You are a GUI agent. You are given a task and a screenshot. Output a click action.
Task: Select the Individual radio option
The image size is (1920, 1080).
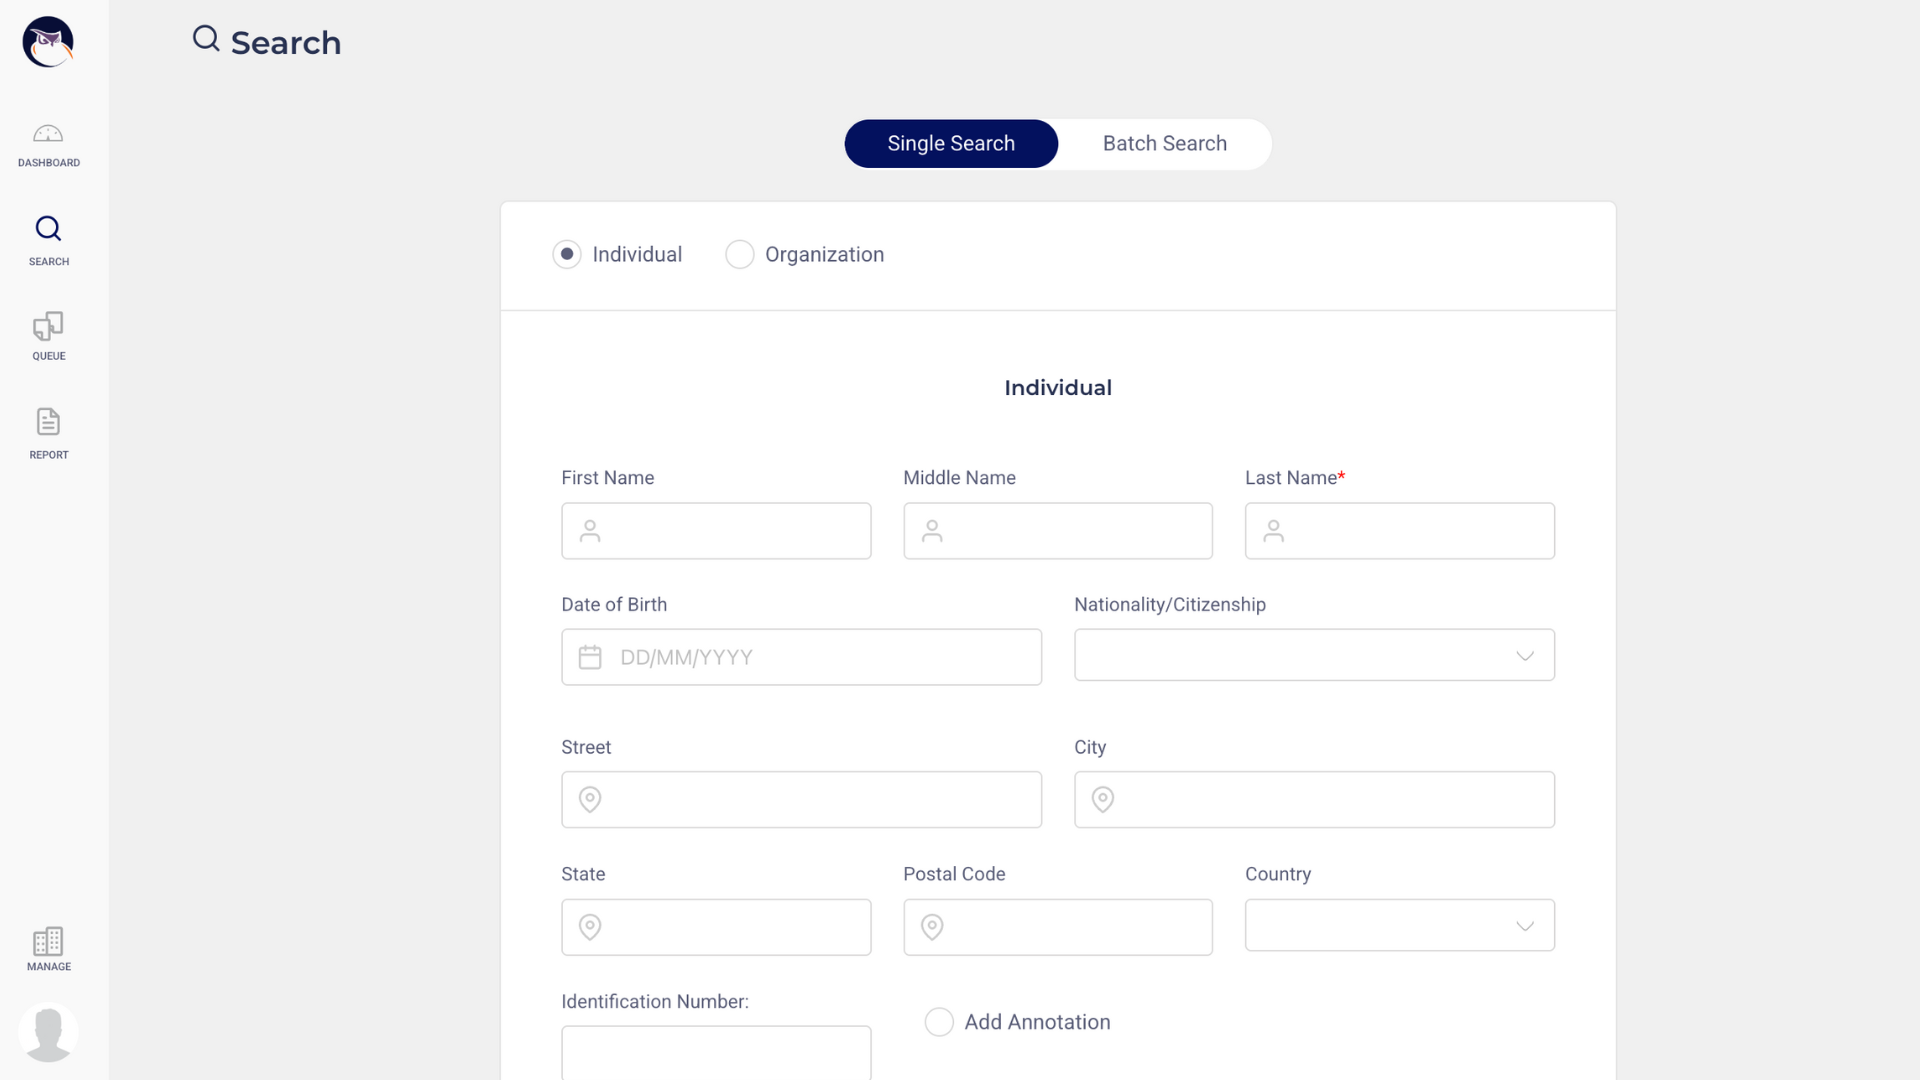coord(567,254)
